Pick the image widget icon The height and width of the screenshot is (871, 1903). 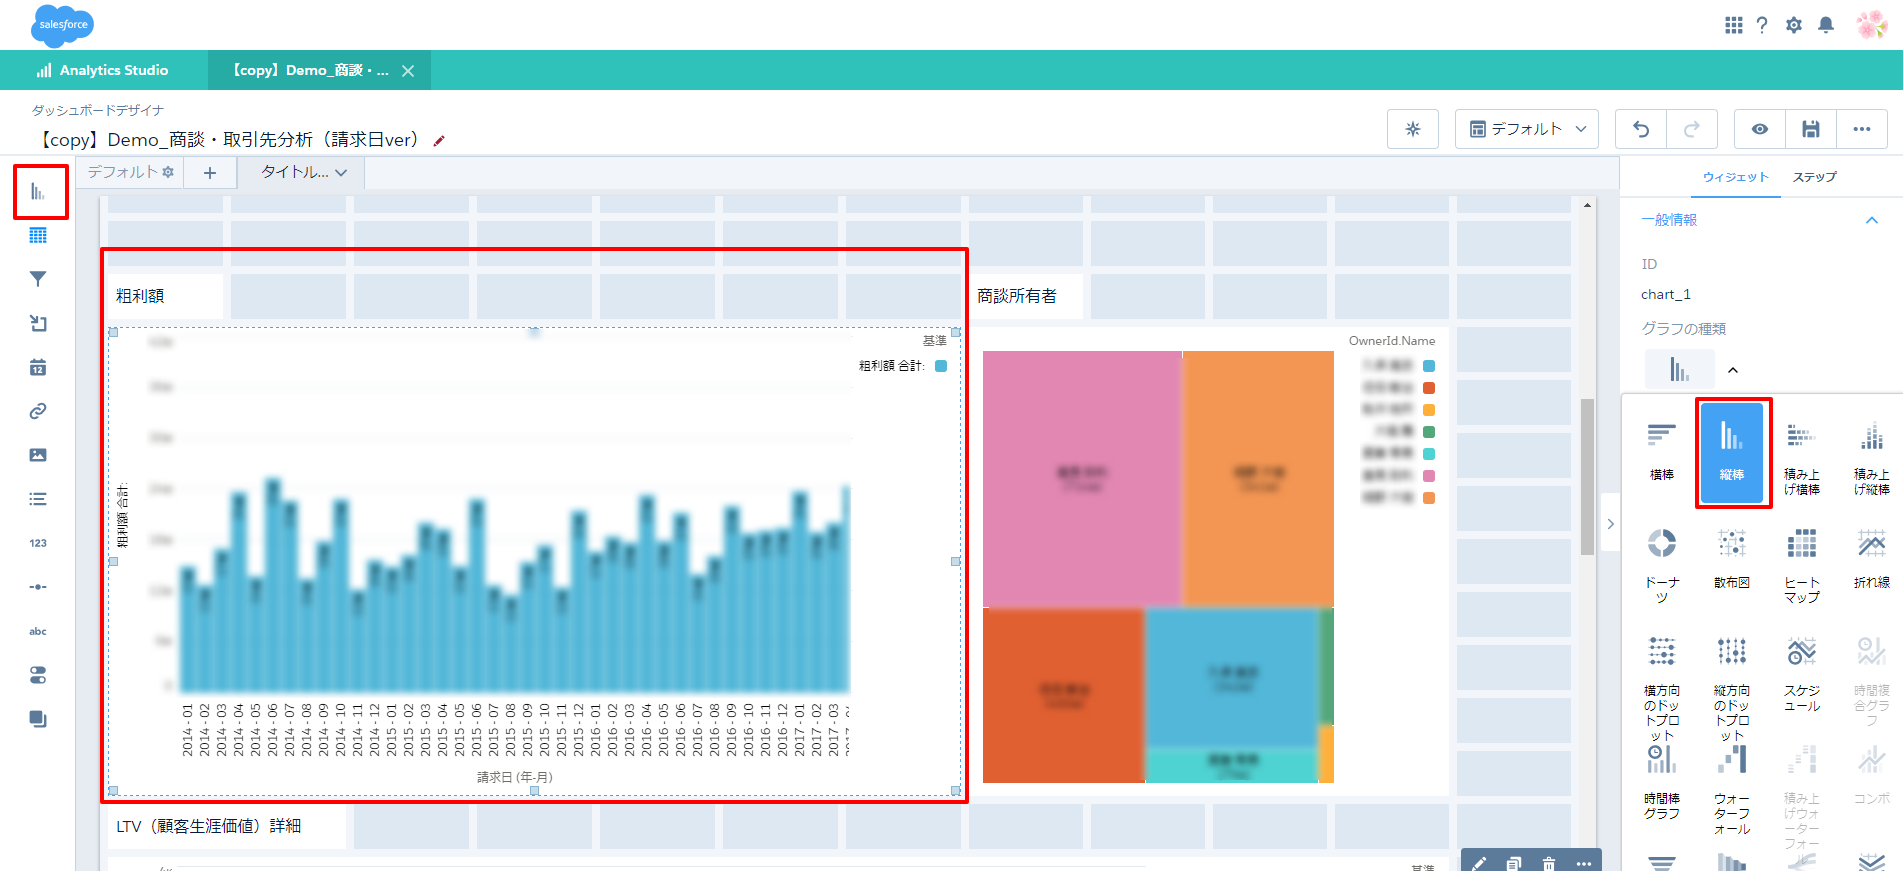tap(38, 455)
